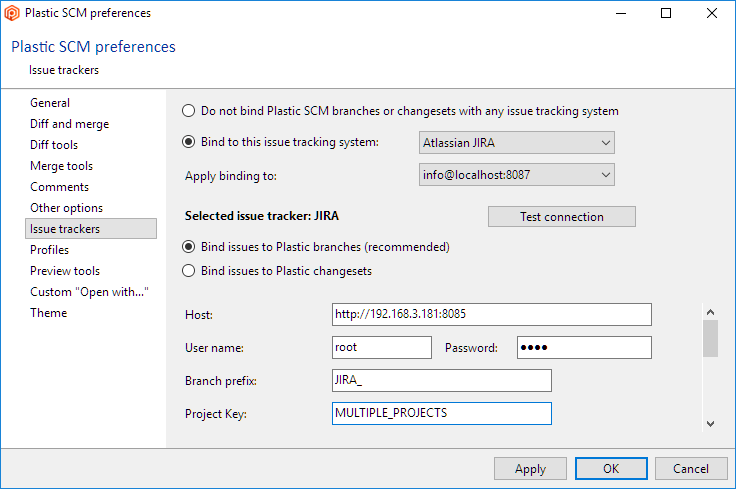Viewport: 736px width, 489px height.
Task: Click scrollbar down arrow in settings panel
Action: pos(710,424)
